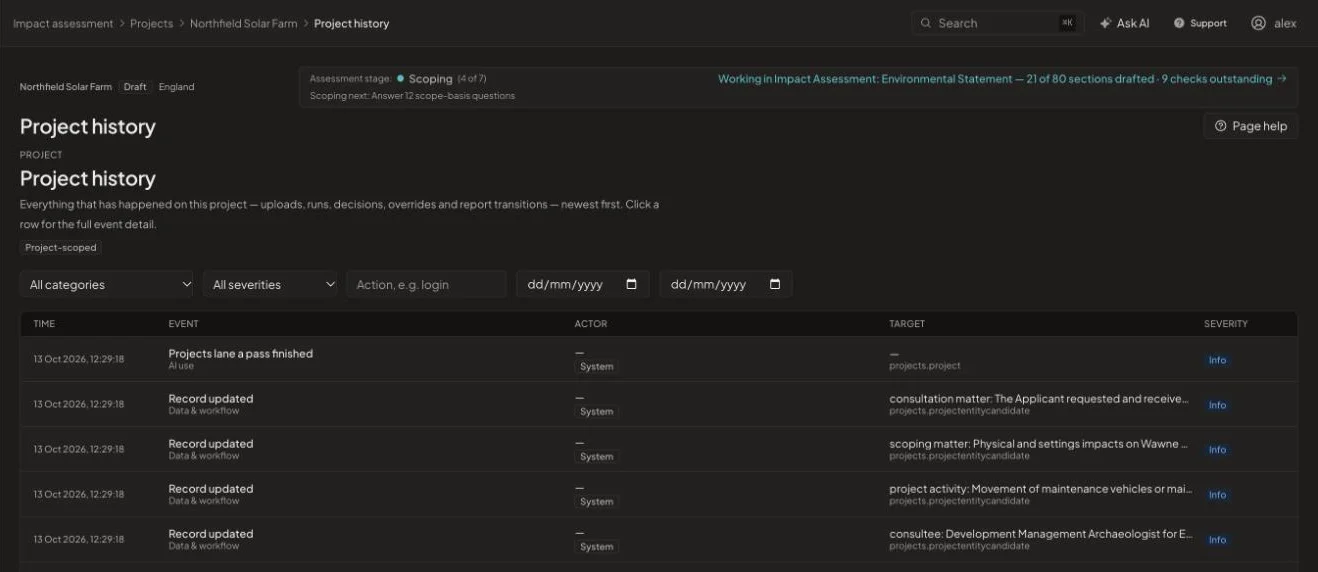Image resolution: width=1318 pixels, height=572 pixels.
Task: Focus the Search field
Action: coord(997,23)
